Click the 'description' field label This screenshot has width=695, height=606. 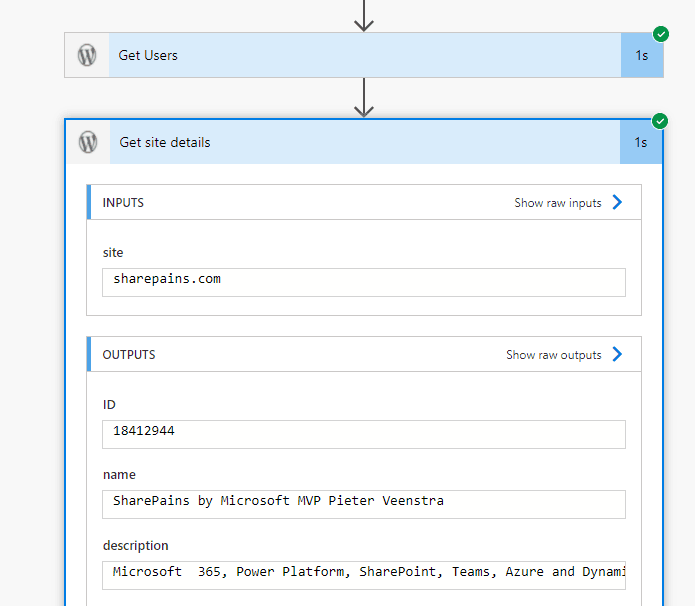coord(136,546)
